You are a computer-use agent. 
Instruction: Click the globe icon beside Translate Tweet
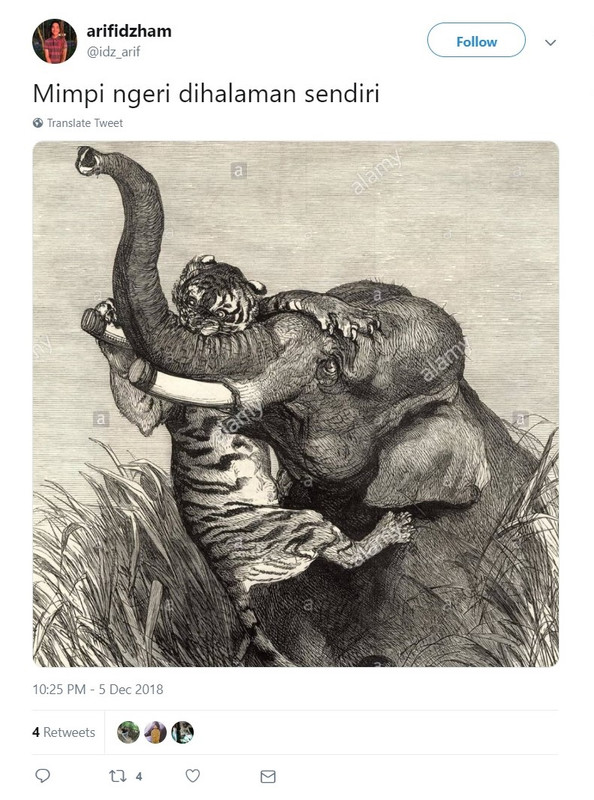tap(38, 123)
